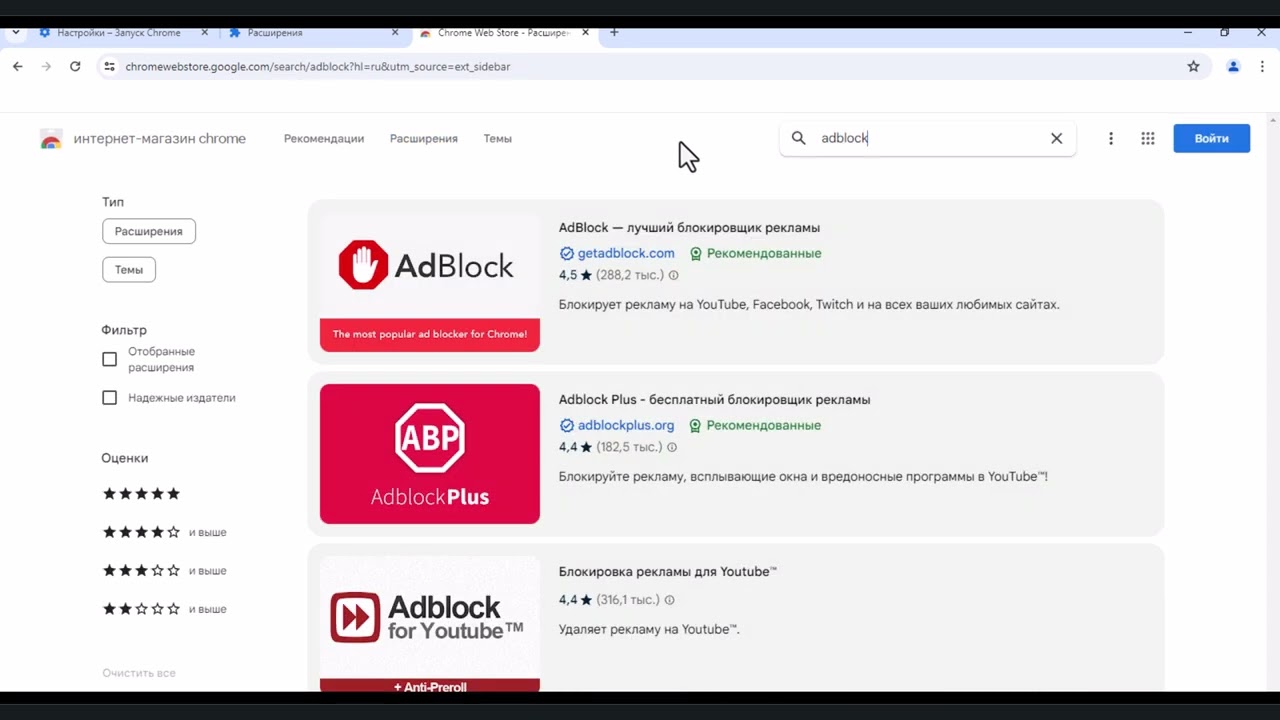1280x720 pixels.
Task: Open Рекомендации in store navigation
Action: click(x=324, y=138)
